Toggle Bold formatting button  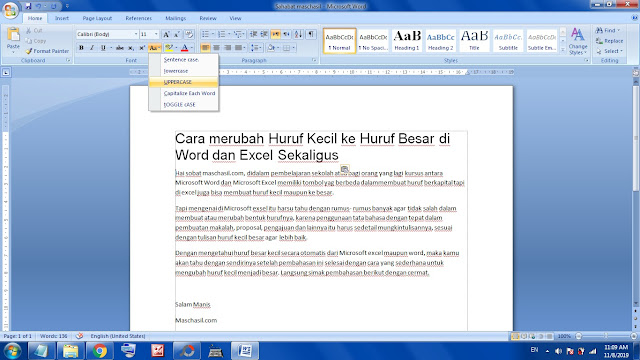pos(81,48)
